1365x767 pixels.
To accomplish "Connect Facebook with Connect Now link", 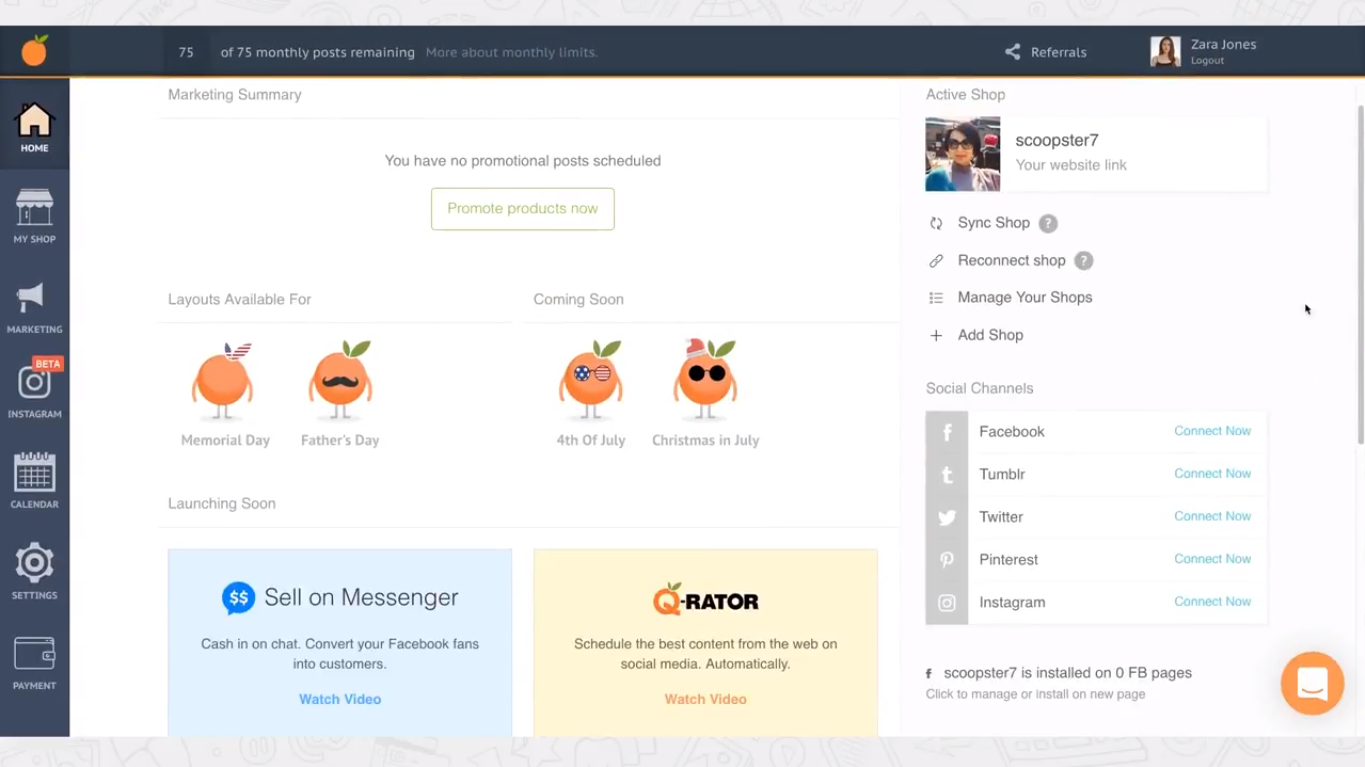I will point(1212,431).
